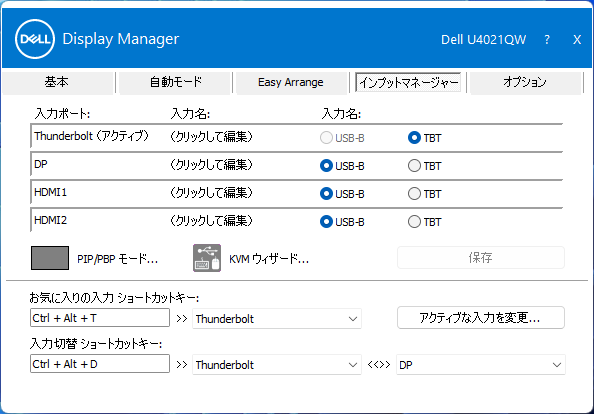Select USB-B radio for HDMI2 row

(326, 222)
